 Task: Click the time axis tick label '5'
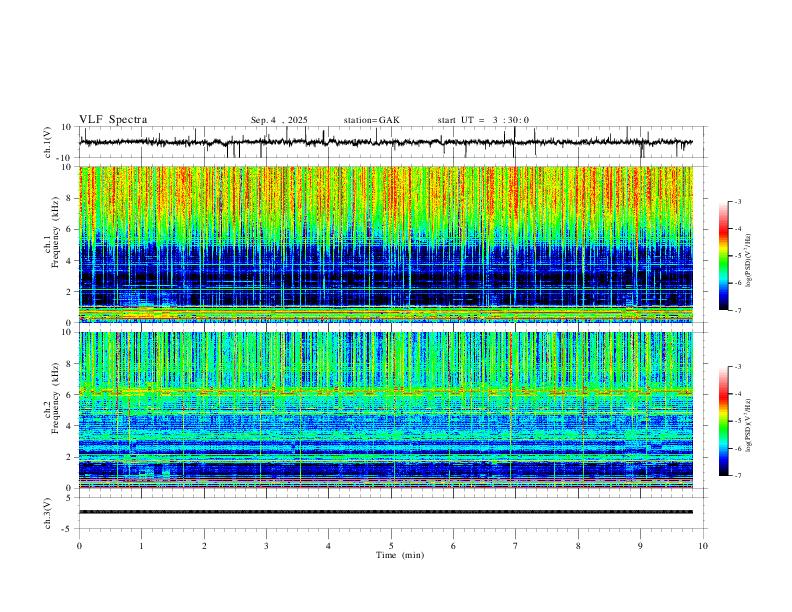click(x=391, y=546)
